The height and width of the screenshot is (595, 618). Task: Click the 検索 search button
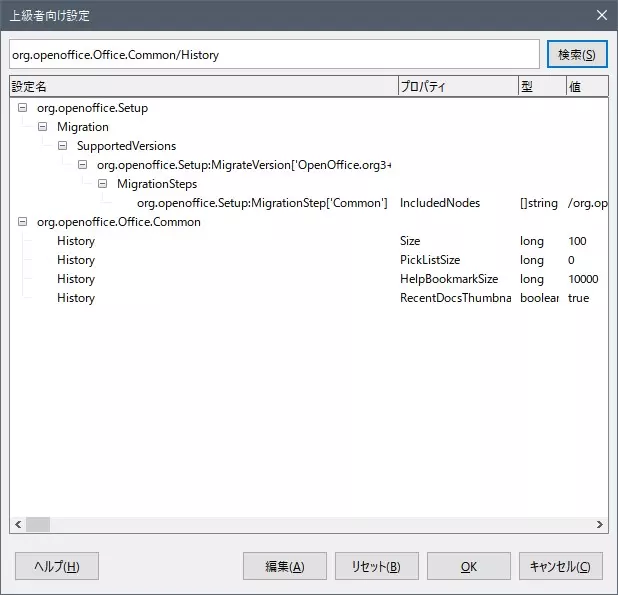point(576,54)
